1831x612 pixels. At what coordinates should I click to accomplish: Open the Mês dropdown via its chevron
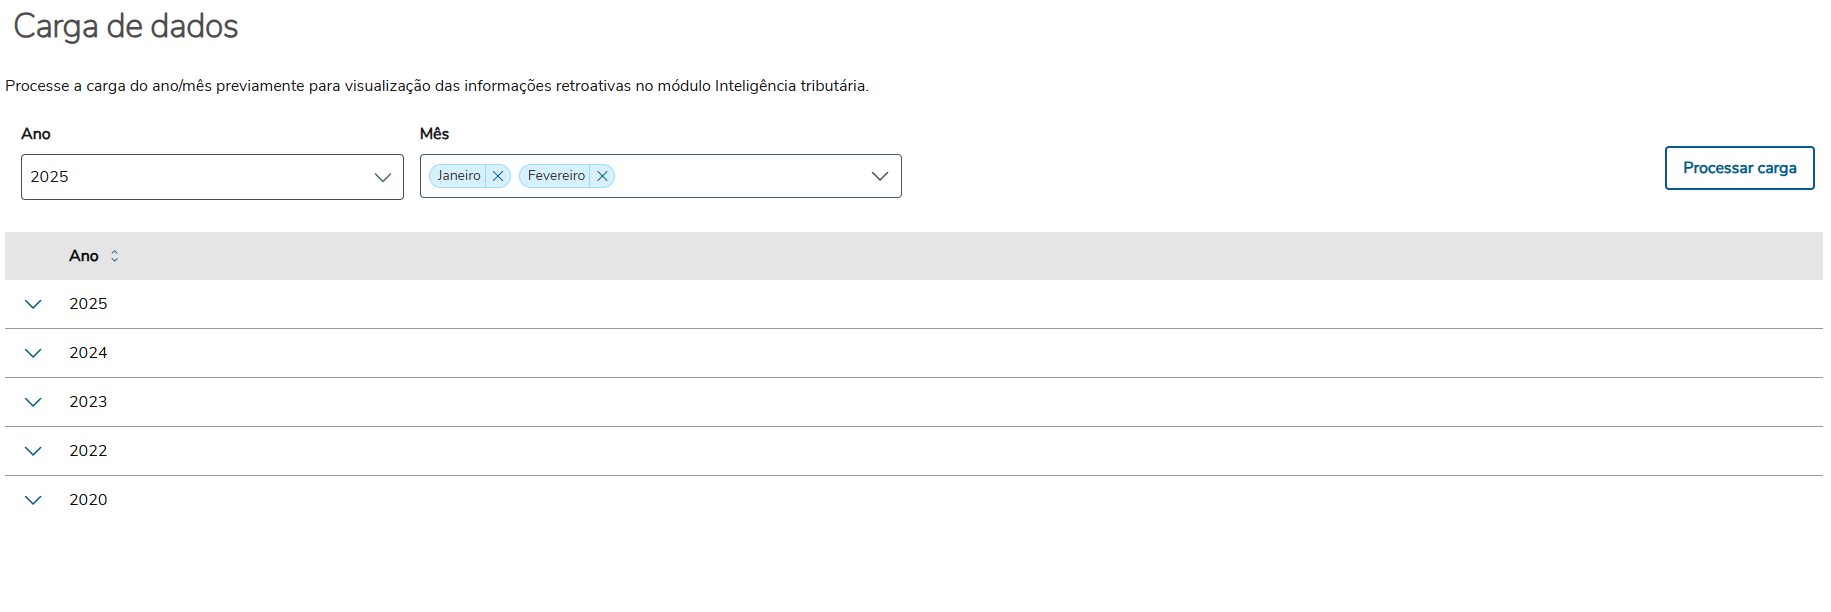tap(880, 176)
